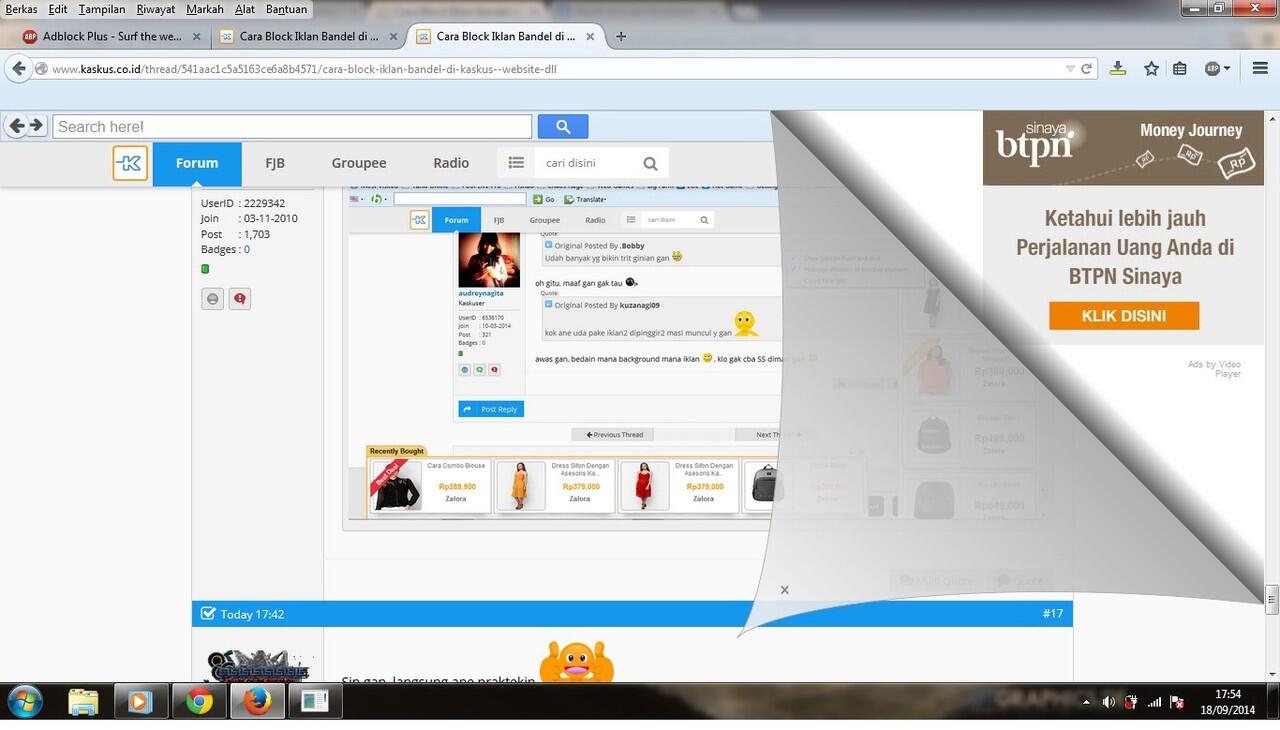Screen dimensions: 1280x730
Task: Open the Berkas menu
Action: [22, 9]
